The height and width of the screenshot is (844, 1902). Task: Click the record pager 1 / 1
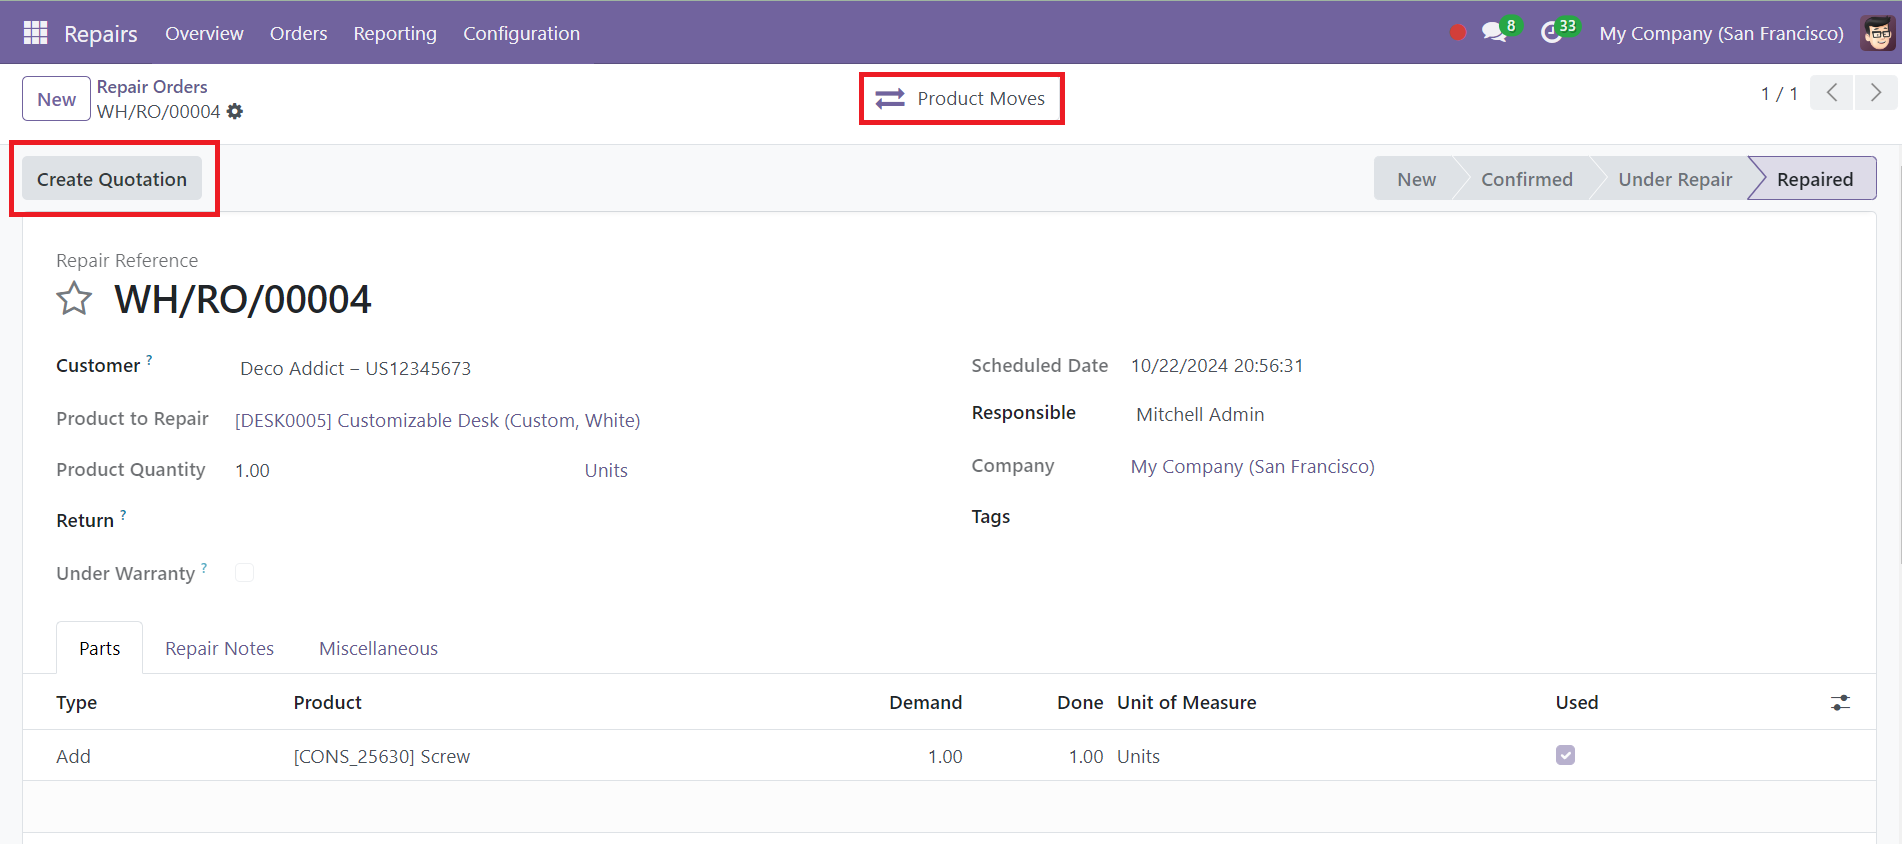click(x=1779, y=93)
